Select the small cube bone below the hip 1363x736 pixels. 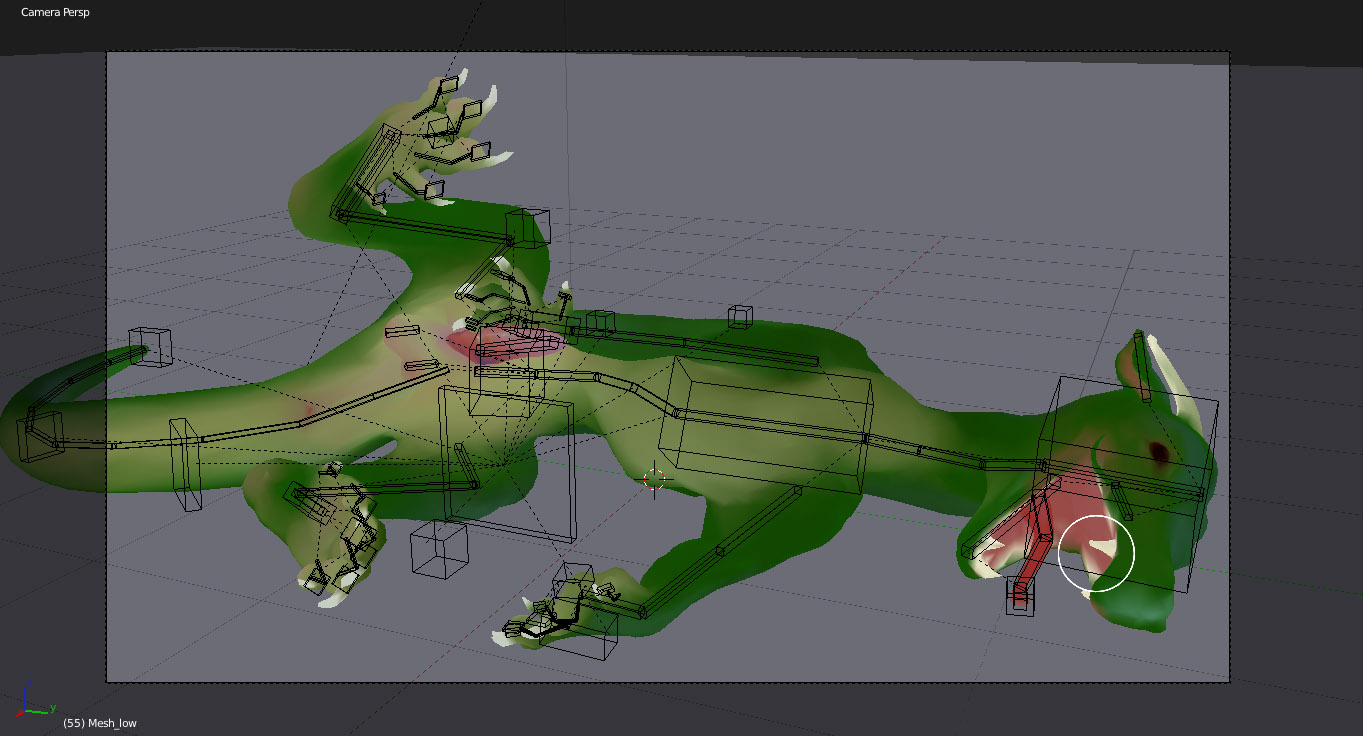coord(439,550)
